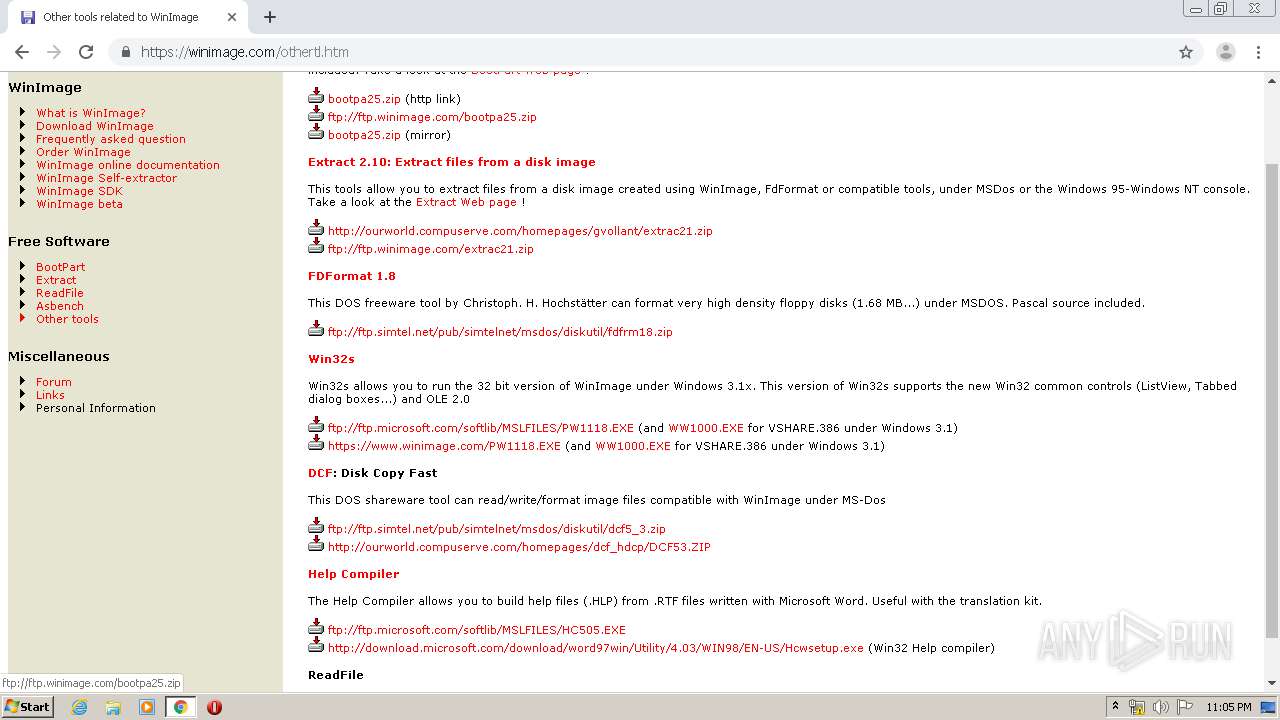The image size is (1280, 720).
Task: Go to BootPart in Free Software
Action: pos(60,267)
